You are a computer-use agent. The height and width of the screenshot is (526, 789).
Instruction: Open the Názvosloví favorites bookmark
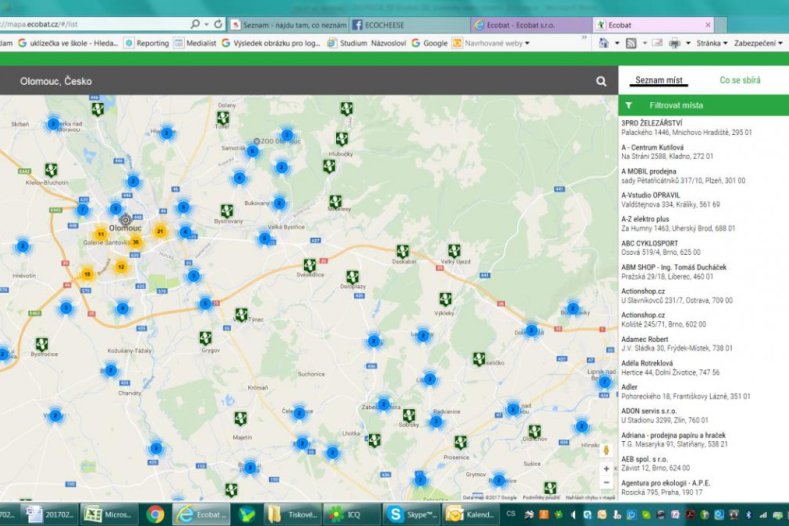point(388,43)
